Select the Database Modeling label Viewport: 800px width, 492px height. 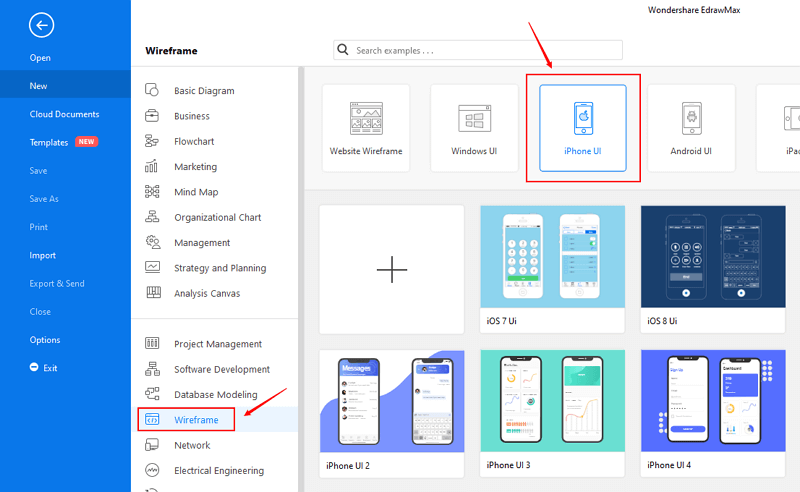pyautogui.click(x=215, y=395)
